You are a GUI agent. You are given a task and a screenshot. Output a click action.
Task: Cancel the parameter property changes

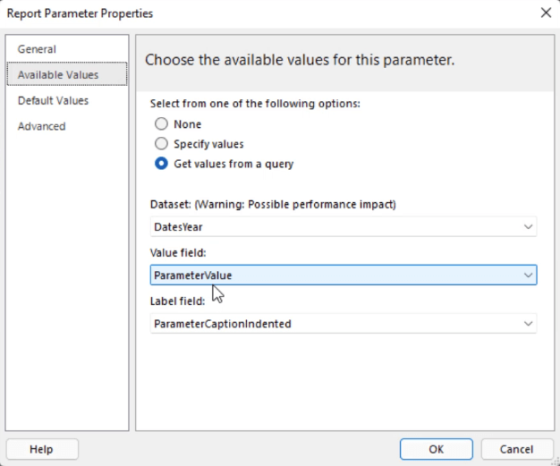tap(516, 449)
